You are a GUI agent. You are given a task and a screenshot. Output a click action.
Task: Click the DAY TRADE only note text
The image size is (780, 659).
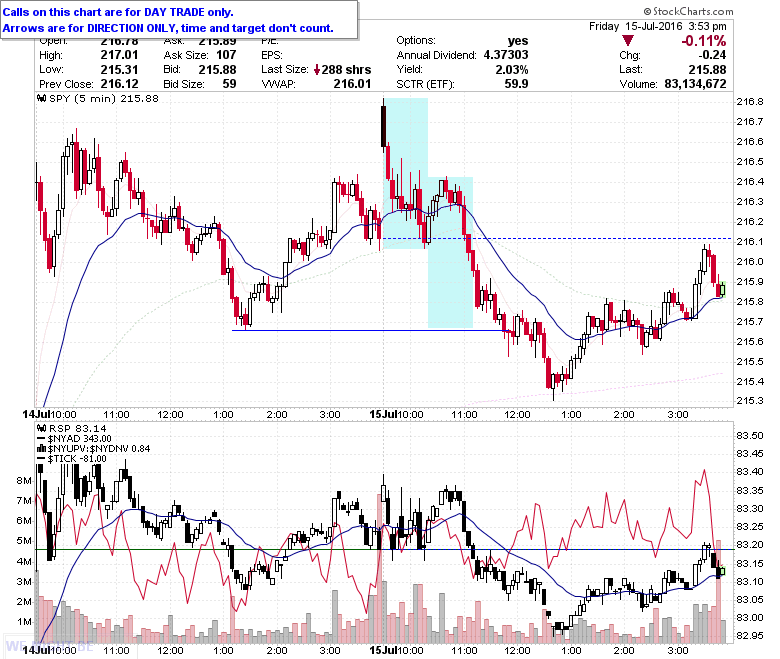pyautogui.click(x=118, y=12)
